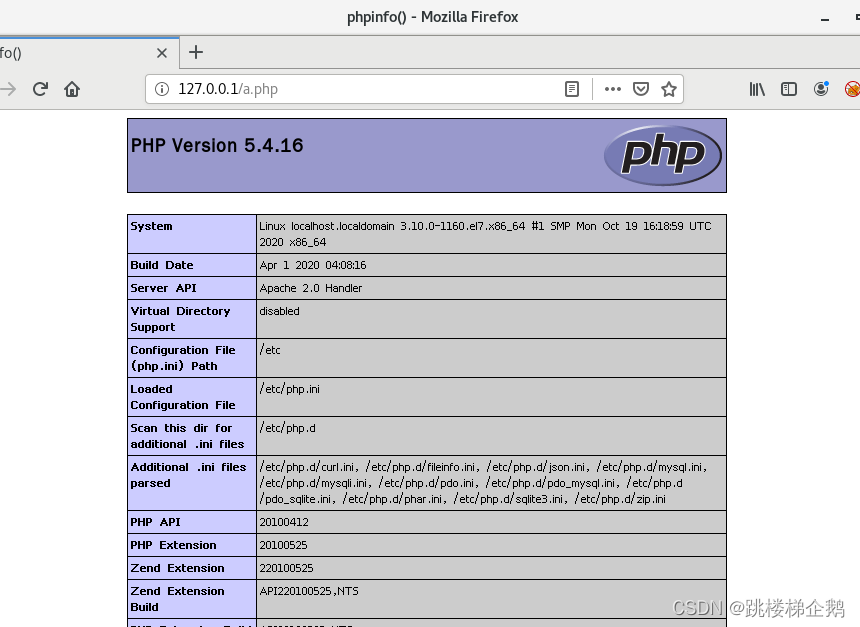This screenshot has width=860, height=627.
Task: Open Firefox account icon
Action: (821, 89)
